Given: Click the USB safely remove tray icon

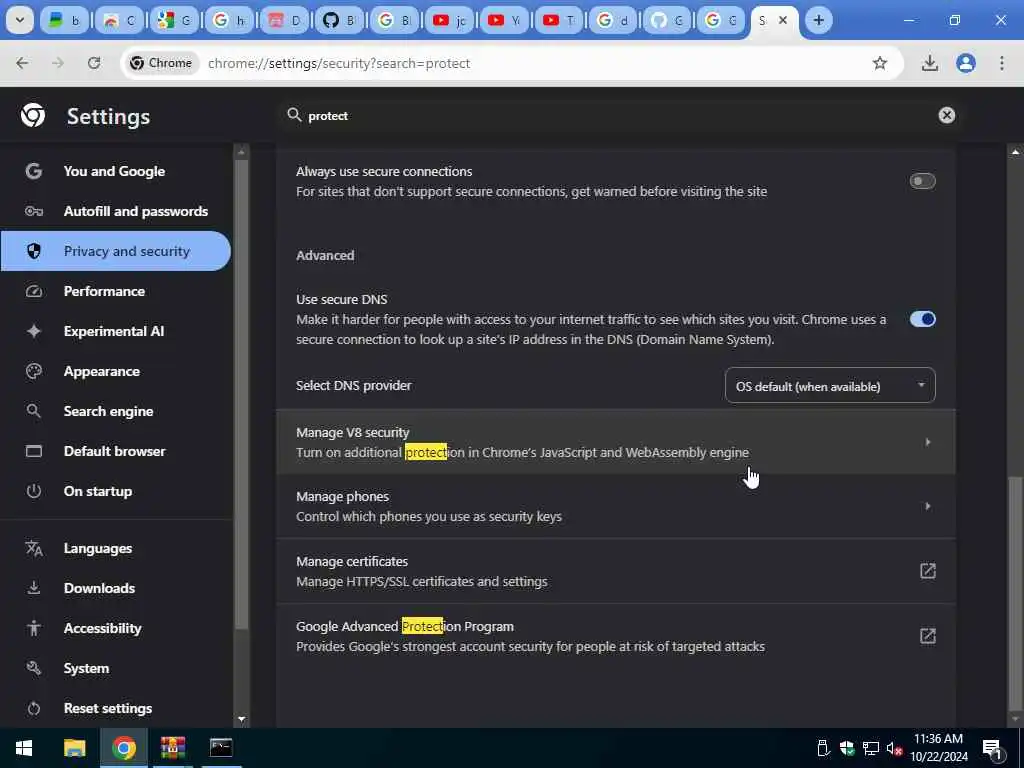Looking at the screenshot, I should point(823,748).
